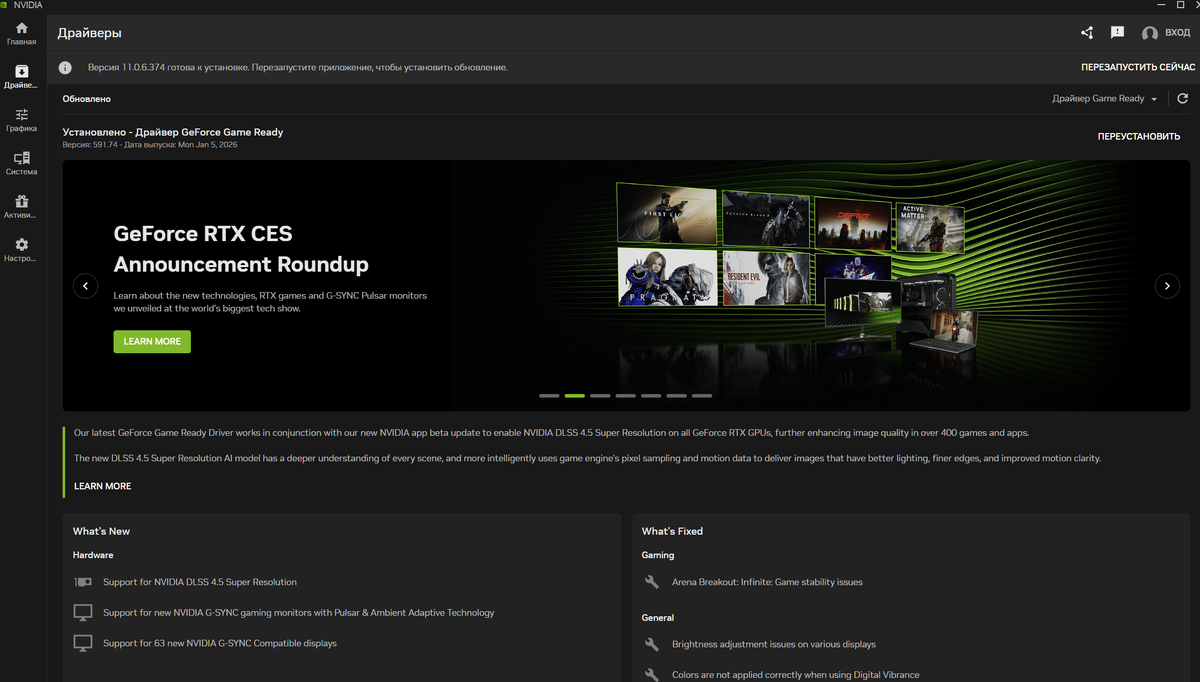Click the What's Fixed heading
This screenshot has height=682, width=1200.
click(x=672, y=531)
